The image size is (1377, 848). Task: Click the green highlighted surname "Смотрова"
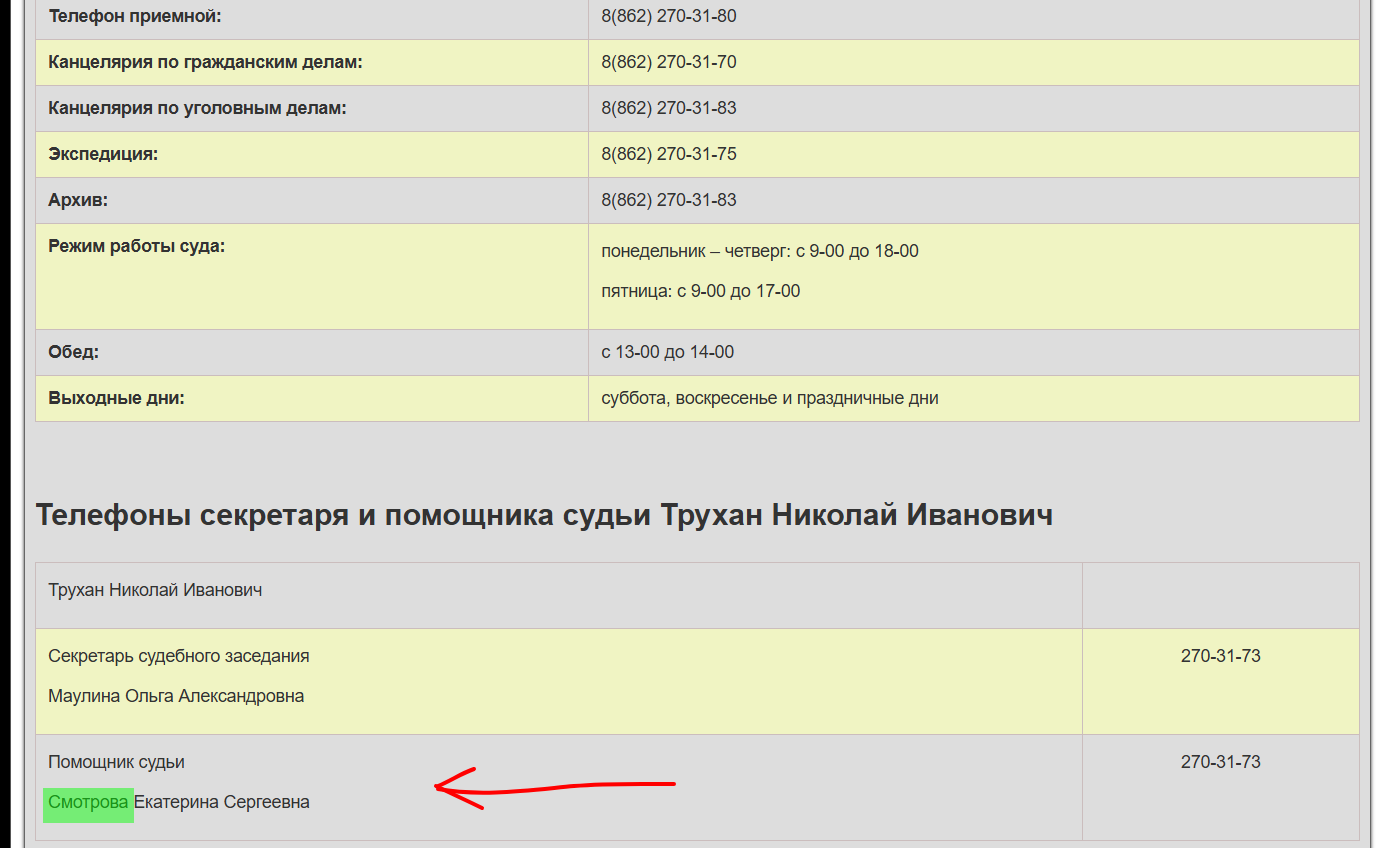point(88,802)
